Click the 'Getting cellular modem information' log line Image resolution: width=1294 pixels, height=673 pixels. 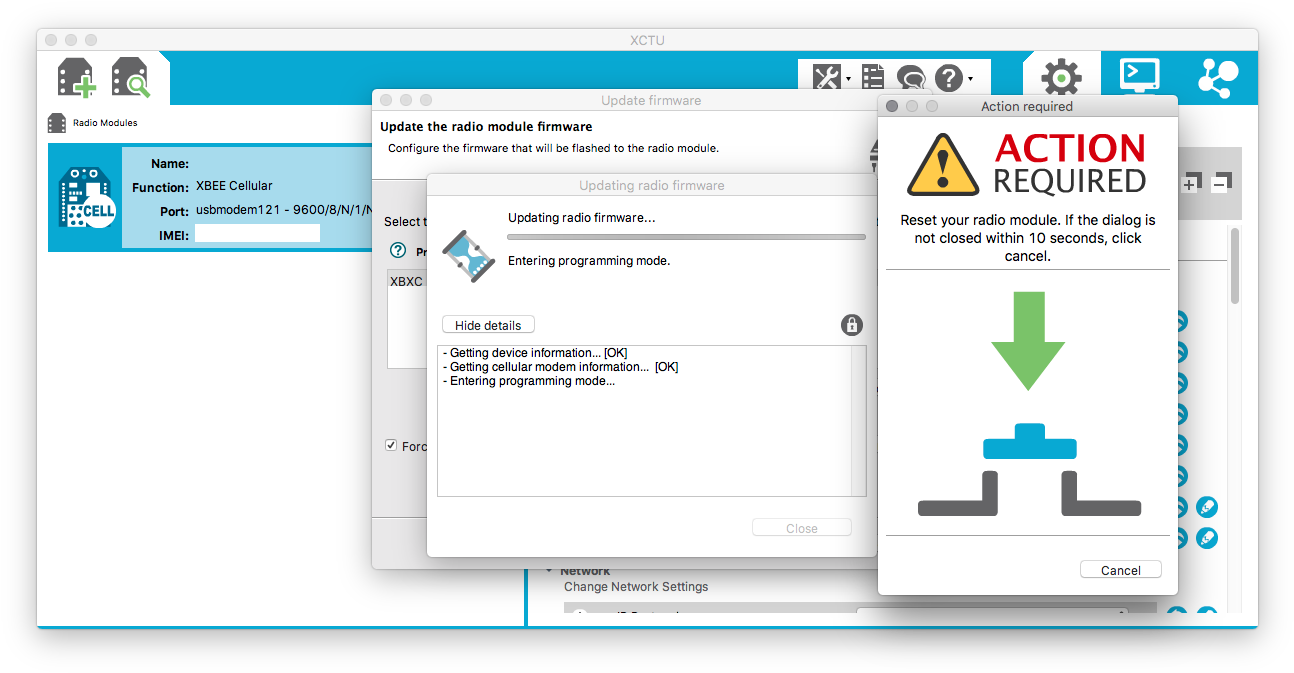point(560,367)
